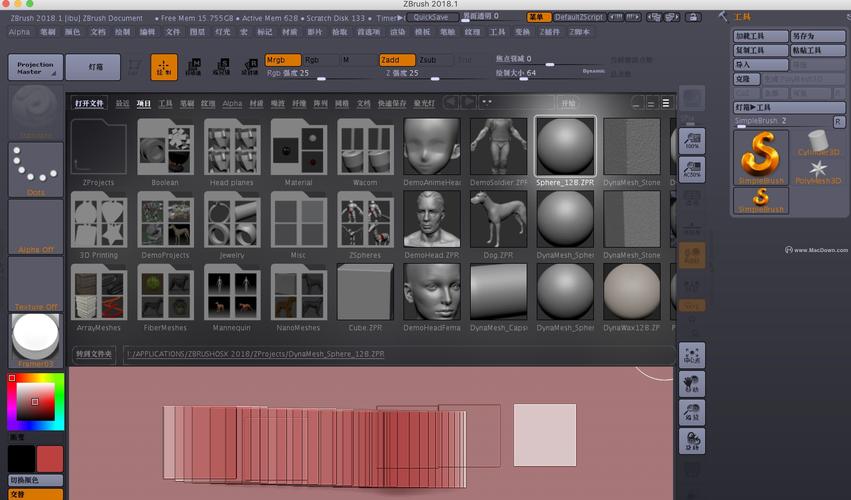Click the 导入 import button
Image resolution: width=851 pixels, height=500 pixels.
(761, 65)
